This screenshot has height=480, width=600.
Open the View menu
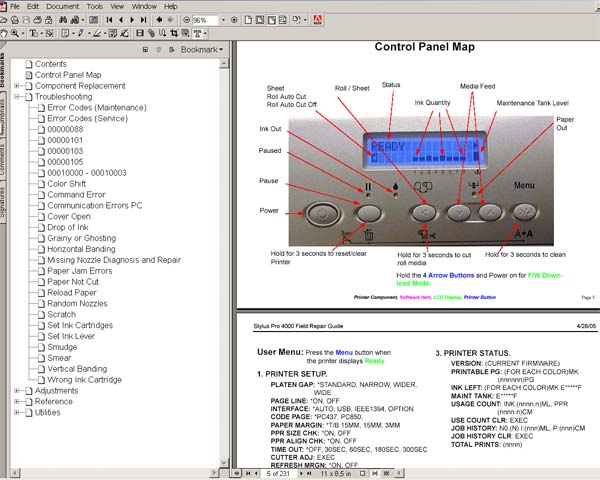(117, 7)
